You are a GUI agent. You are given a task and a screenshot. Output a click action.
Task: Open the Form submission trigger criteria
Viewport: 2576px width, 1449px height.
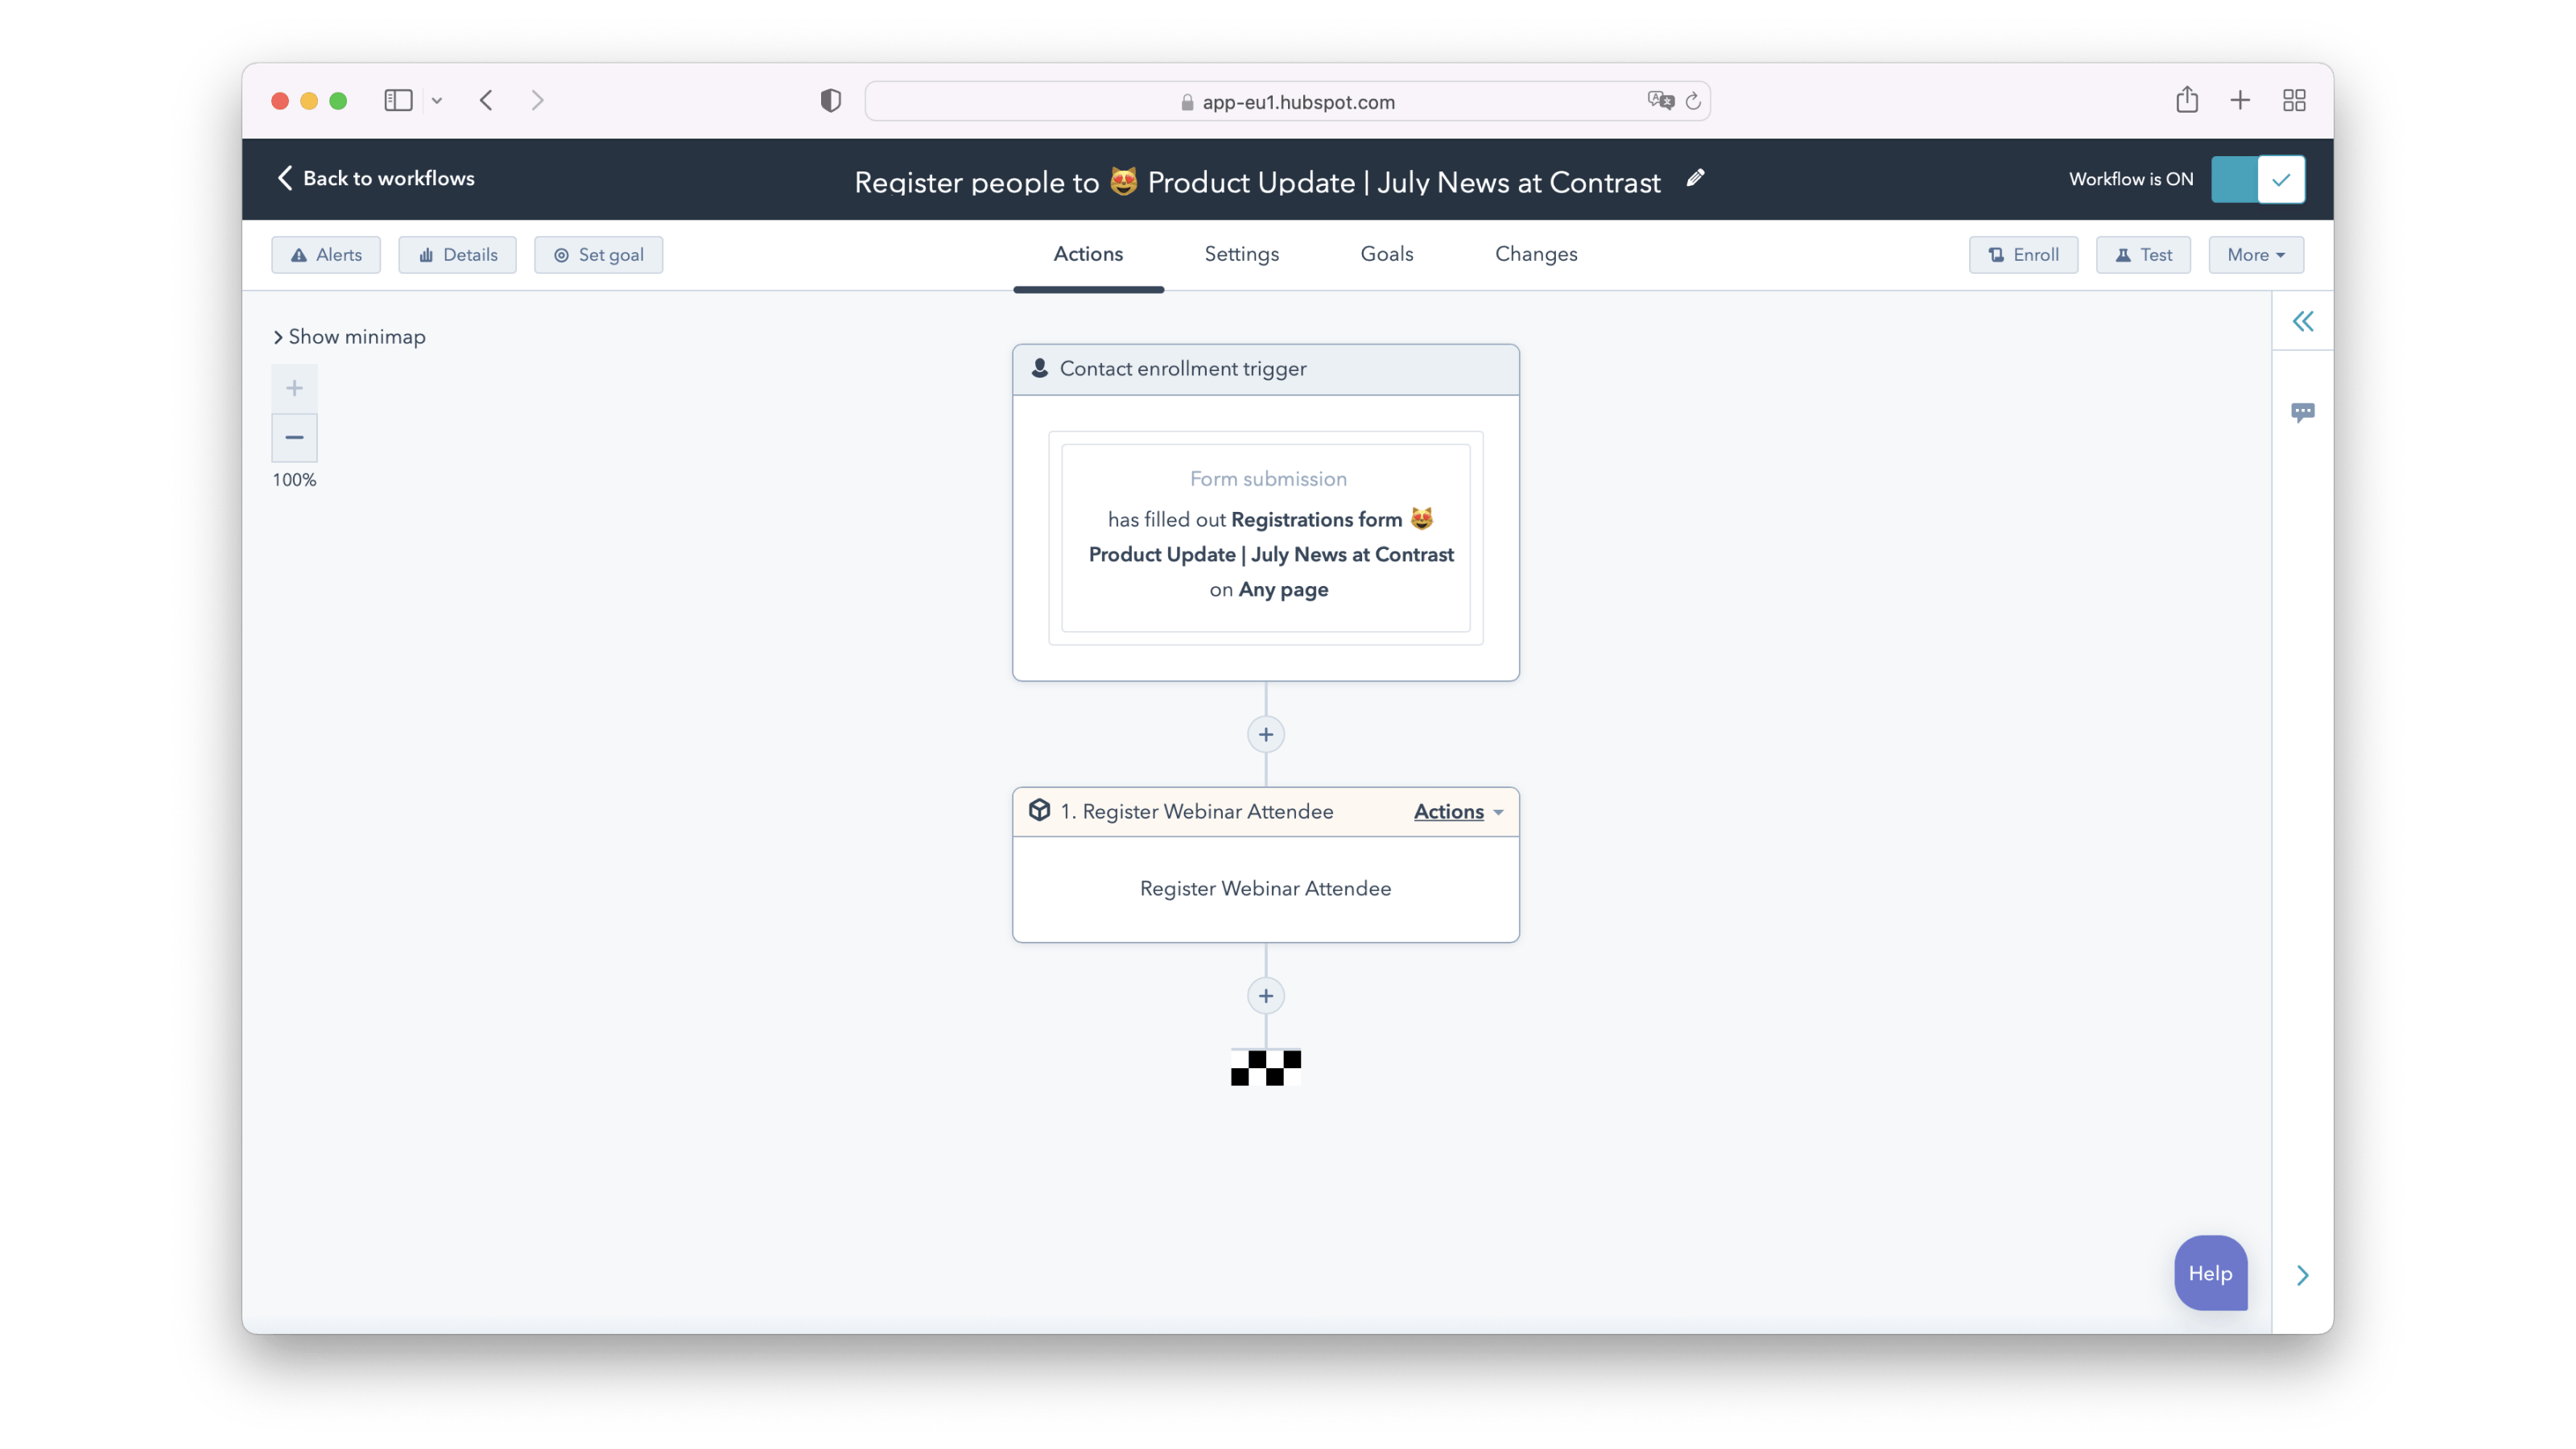(x=1265, y=537)
